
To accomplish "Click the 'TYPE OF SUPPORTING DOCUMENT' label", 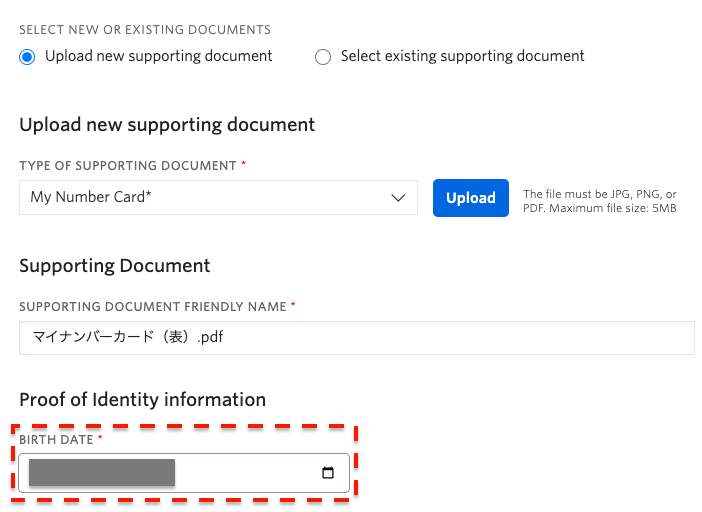I will (128, 166).
